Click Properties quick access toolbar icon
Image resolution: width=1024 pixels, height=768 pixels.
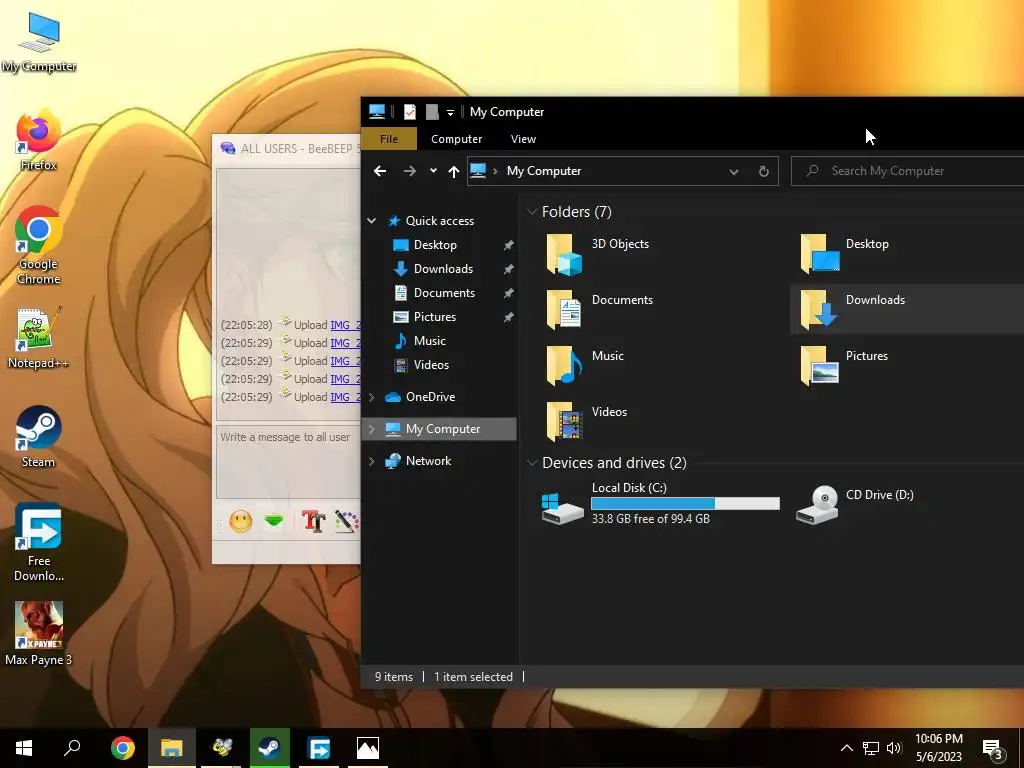(409, 112)
